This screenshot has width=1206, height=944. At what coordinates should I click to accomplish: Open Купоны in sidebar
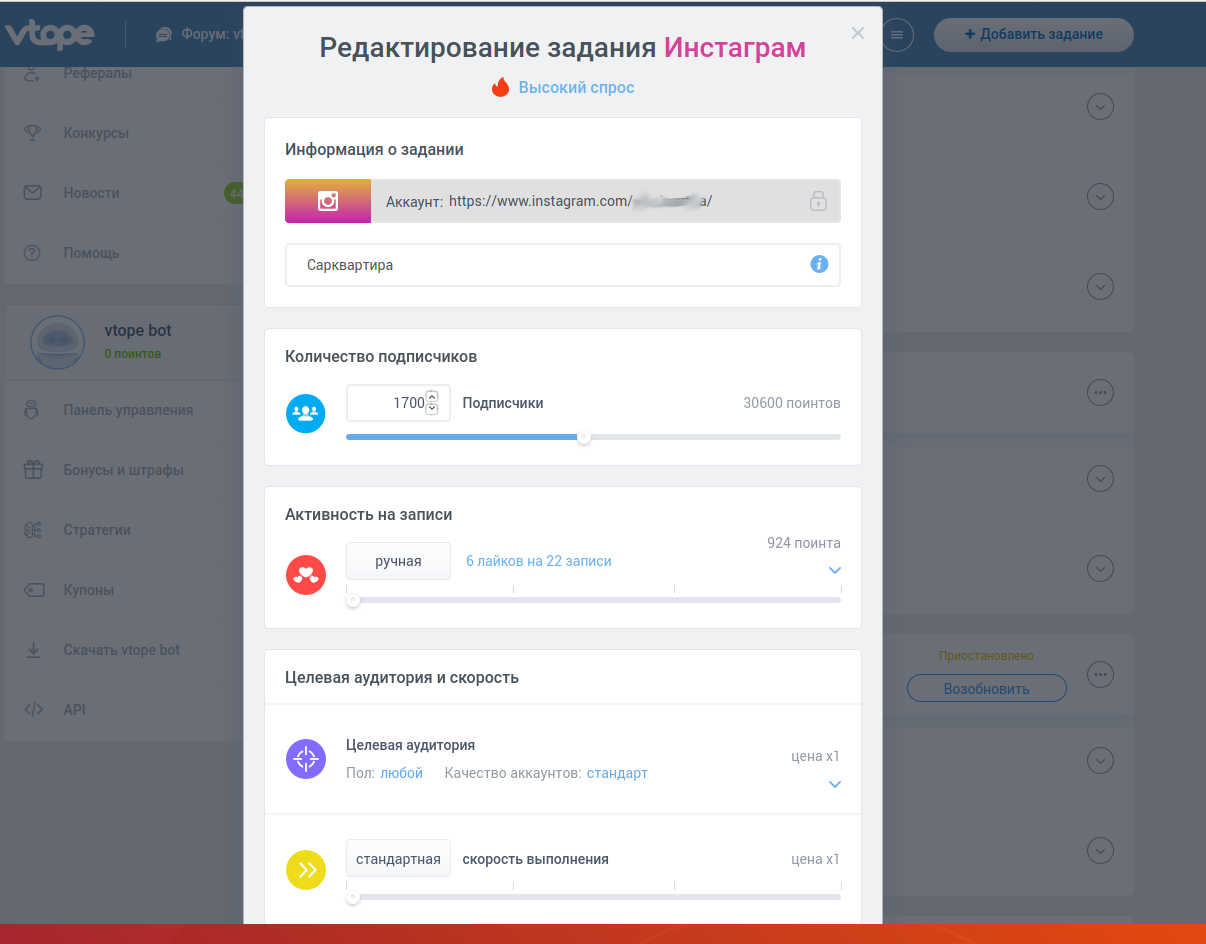coord(88,590)
